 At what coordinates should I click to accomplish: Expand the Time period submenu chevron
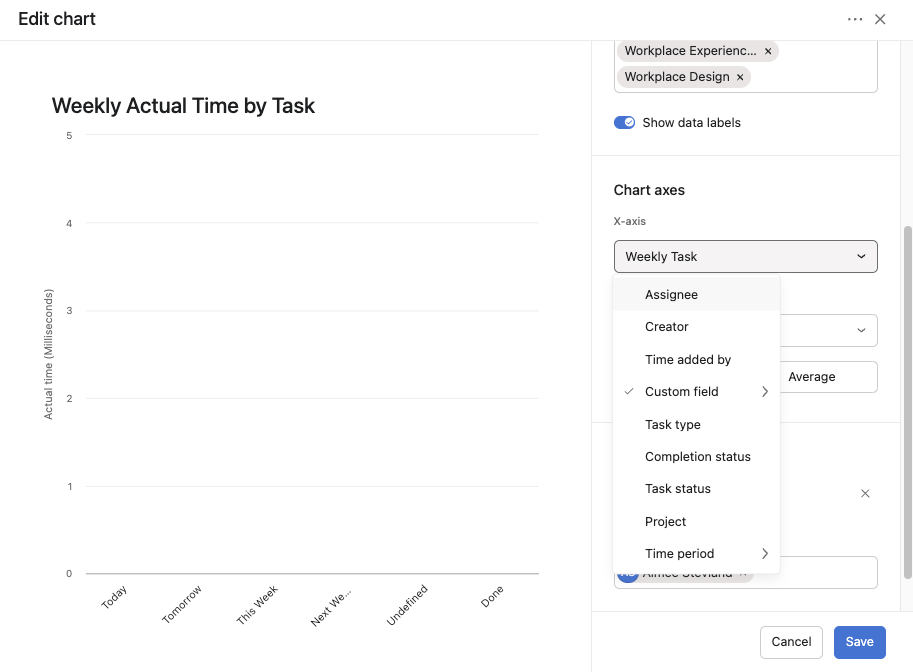click(x=765, y=553)
